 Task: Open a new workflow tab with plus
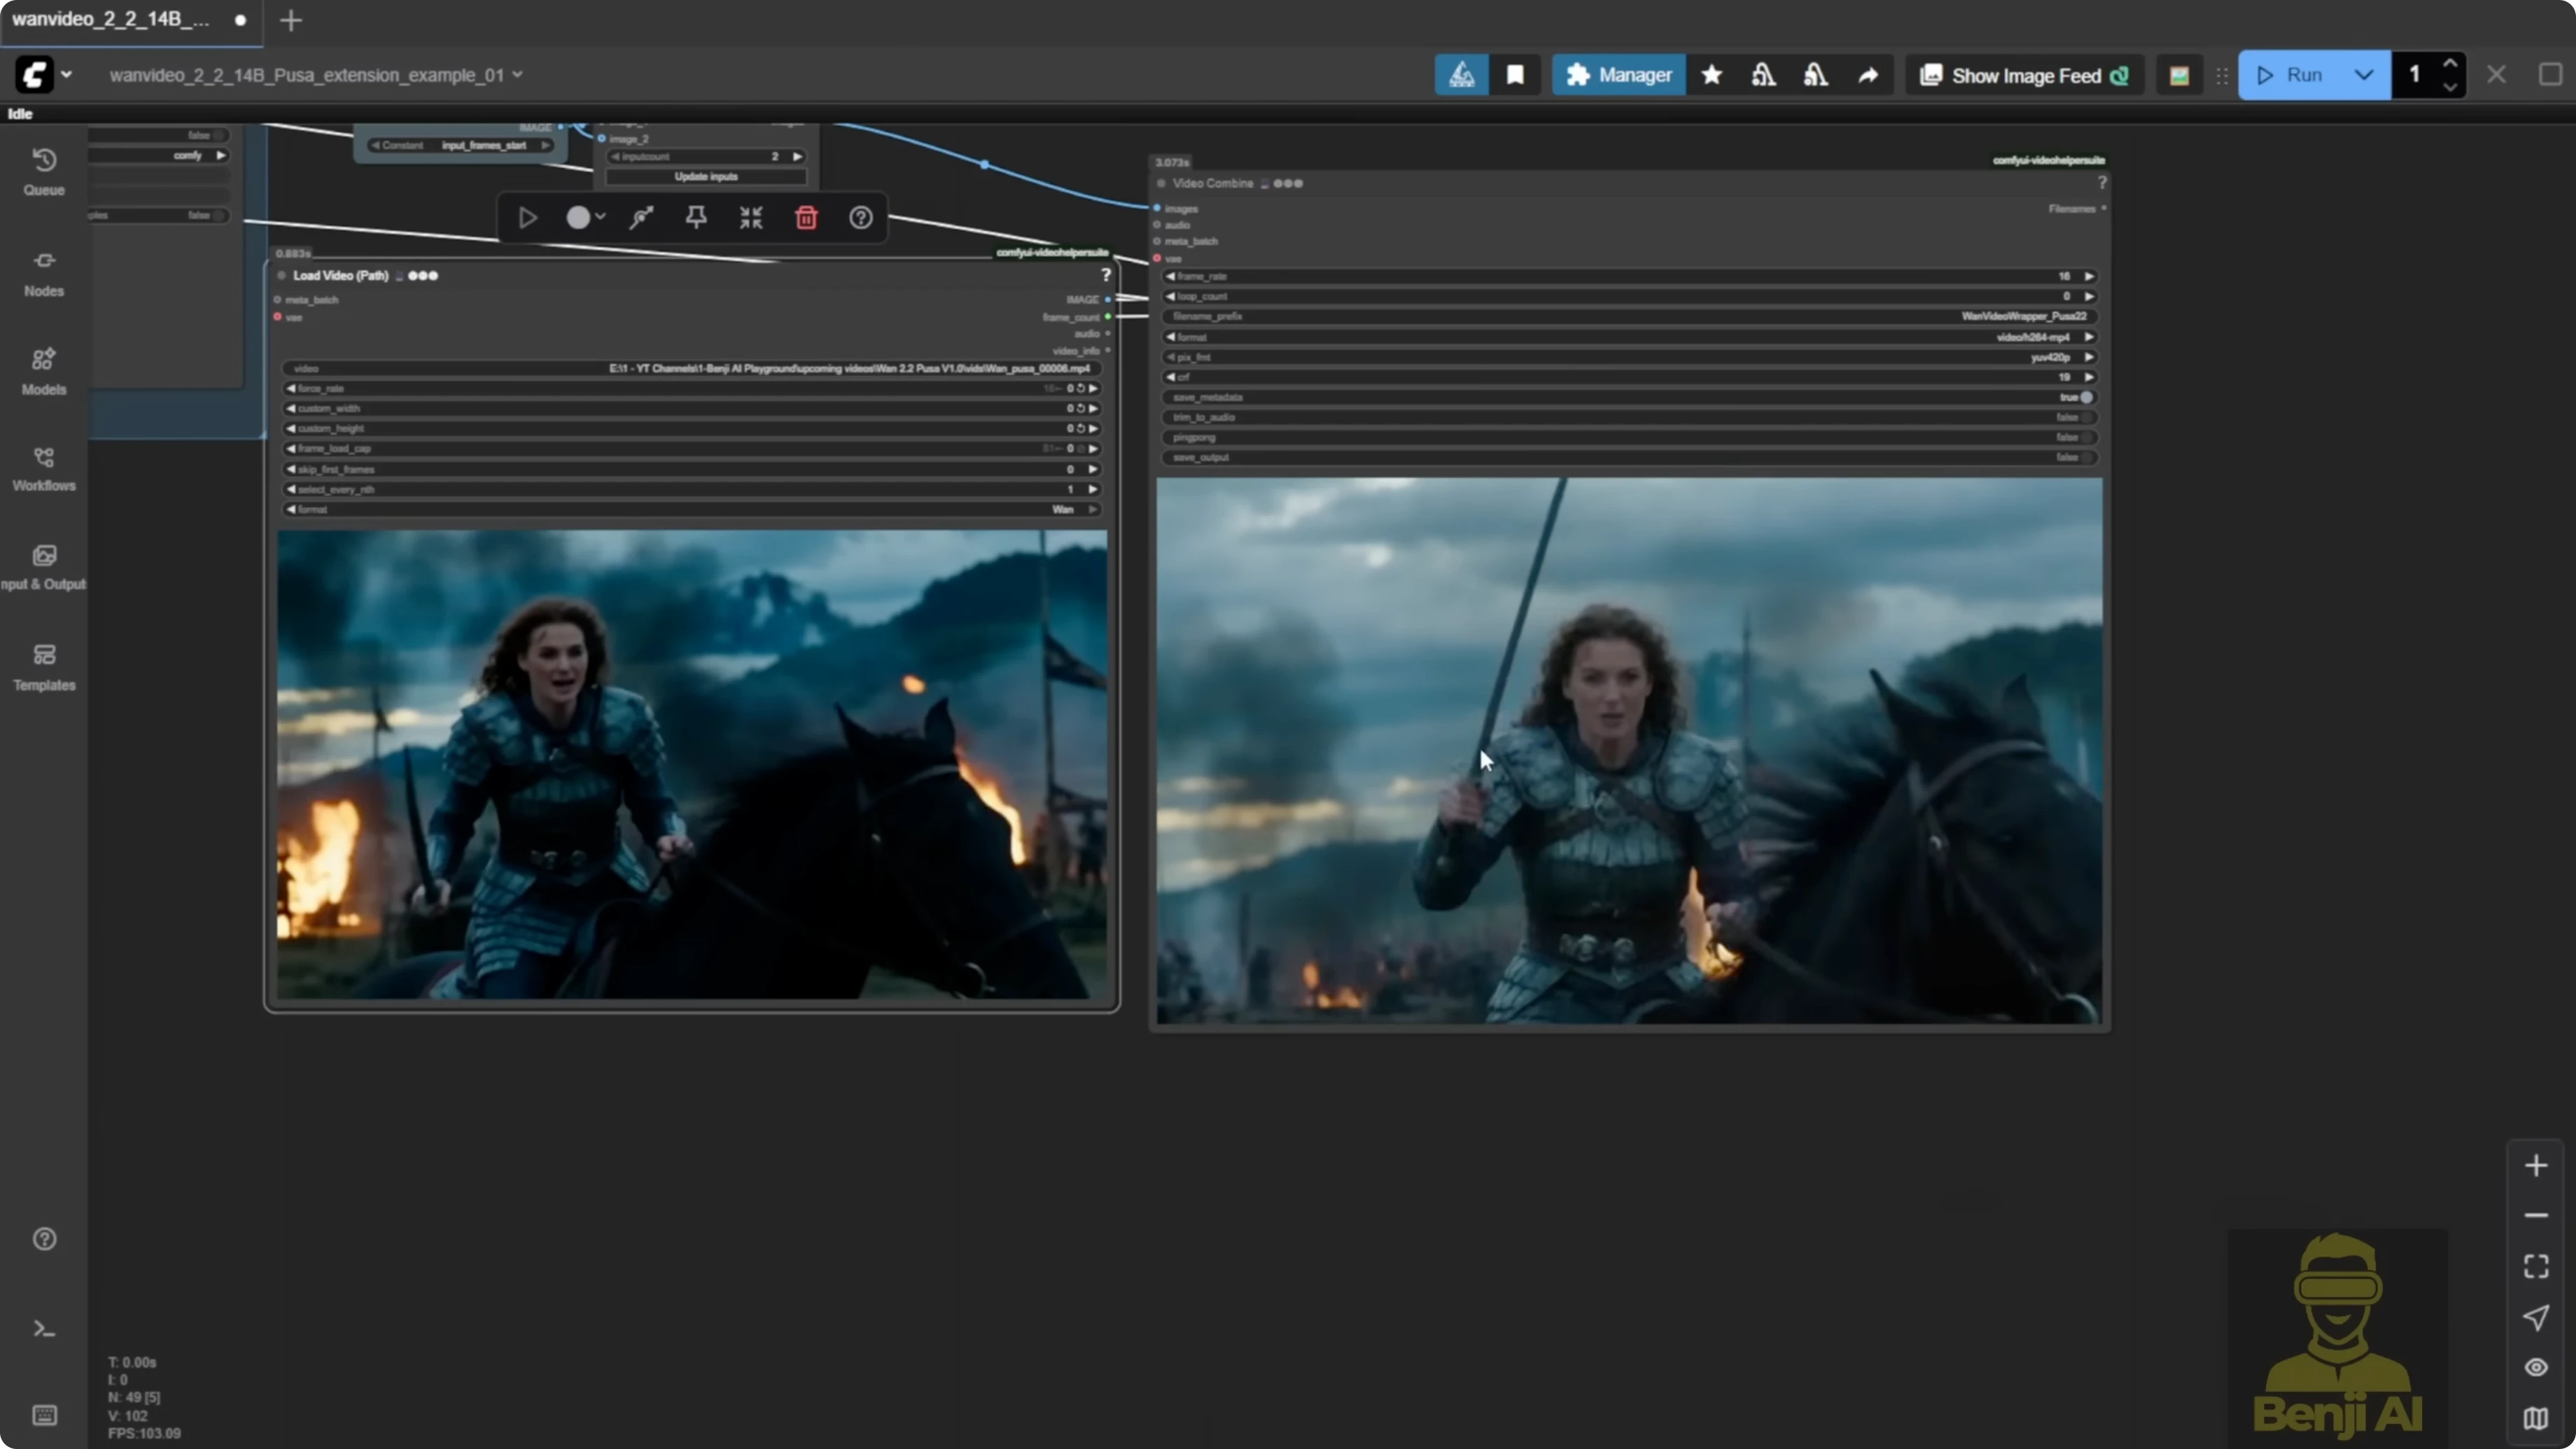click(x=291, y=20)
